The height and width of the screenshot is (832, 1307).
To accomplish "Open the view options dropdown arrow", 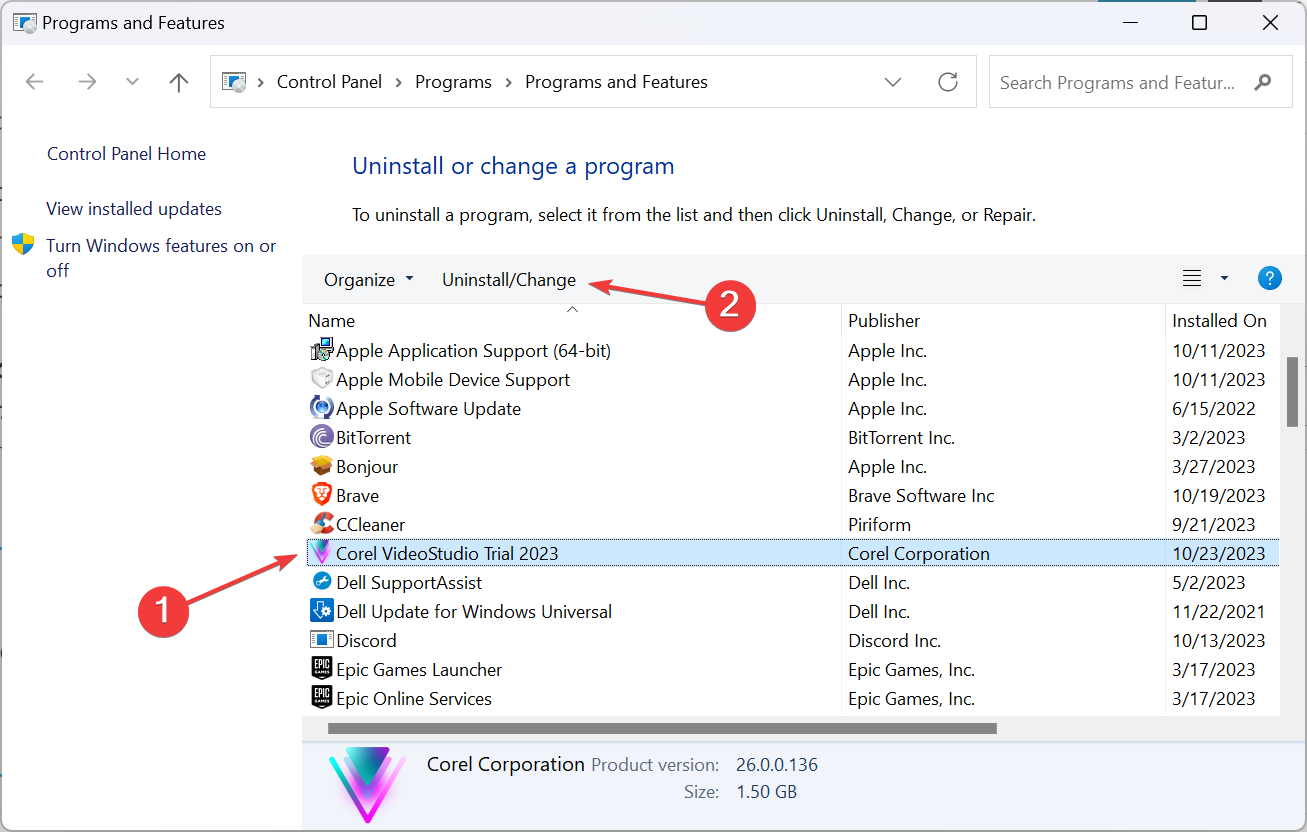I will tap(1224, 279).
